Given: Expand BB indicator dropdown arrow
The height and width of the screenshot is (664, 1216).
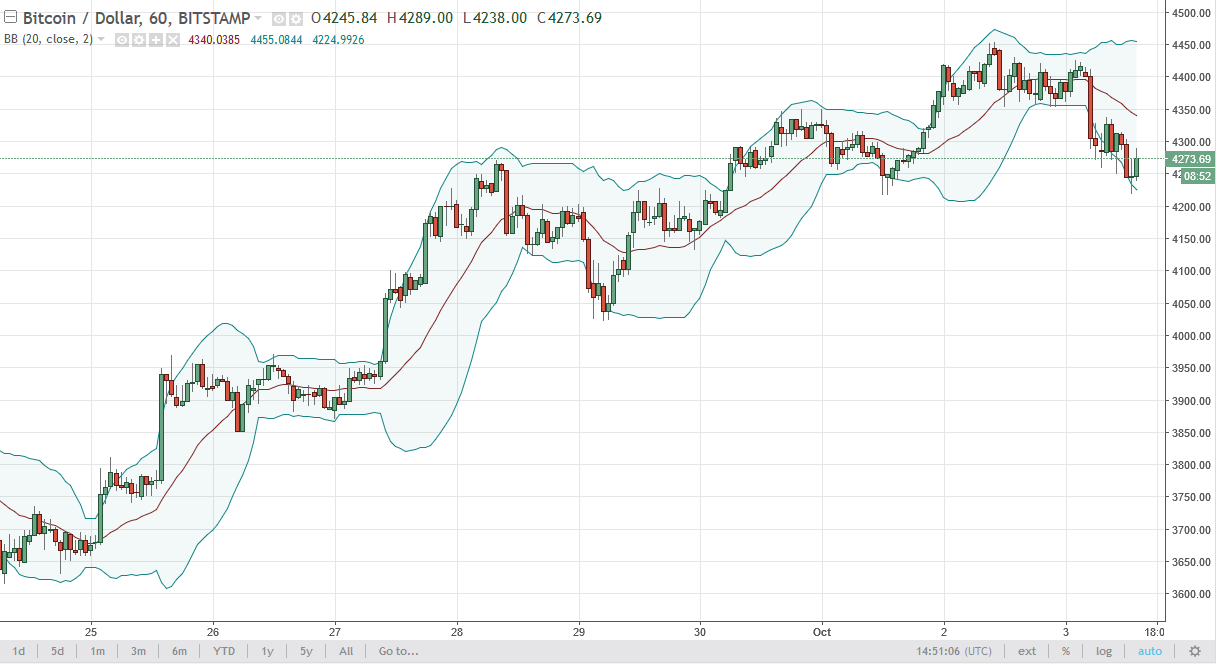Looking at the screenshot, I should pos(101,39).
